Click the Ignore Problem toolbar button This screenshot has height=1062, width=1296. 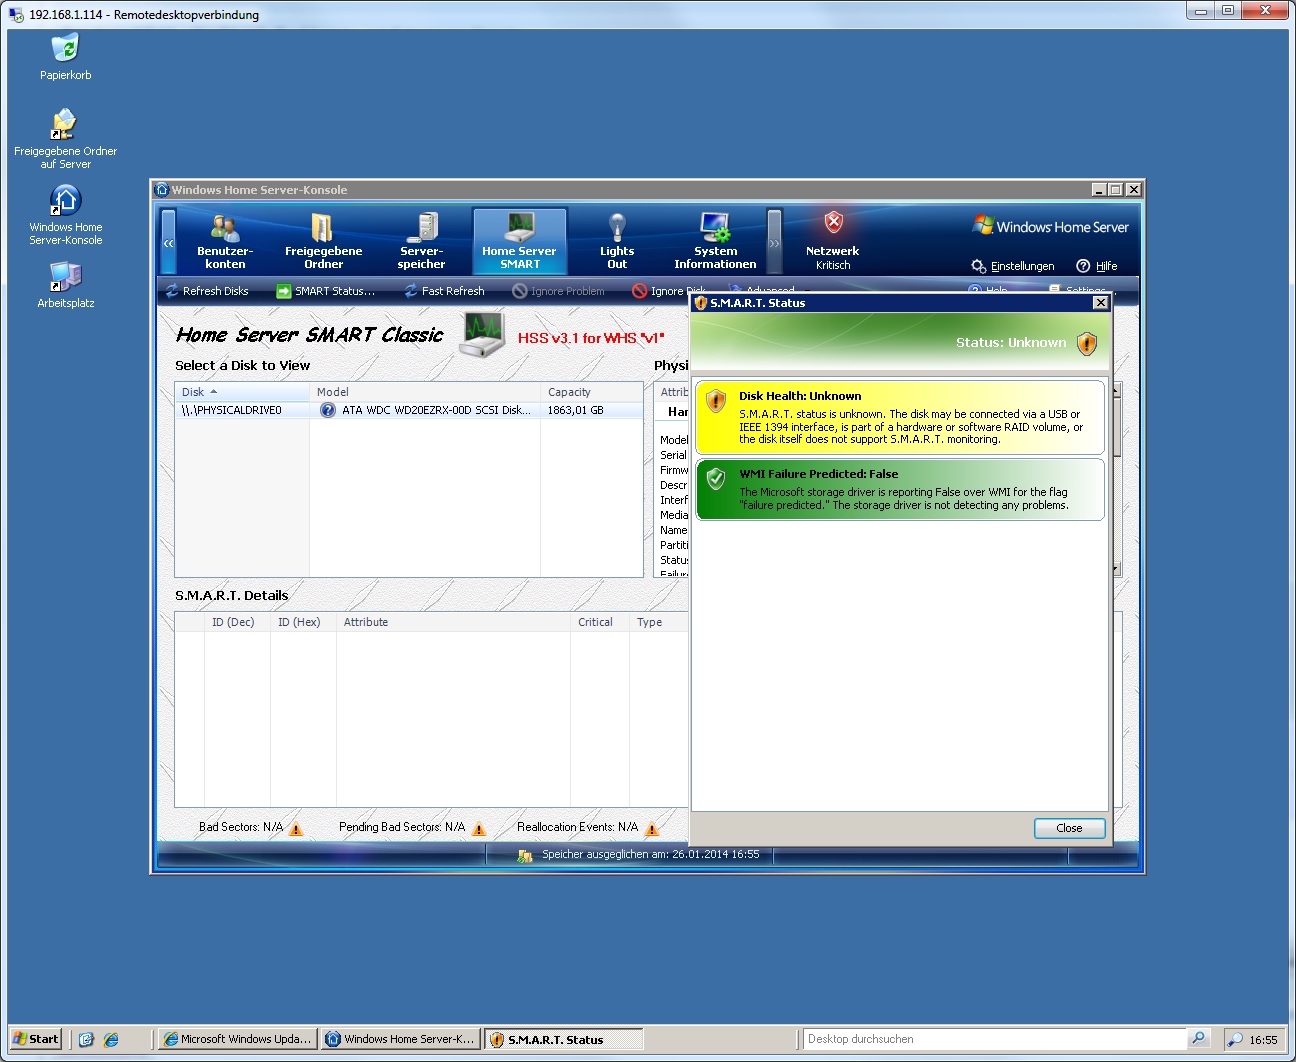(x=558, y=291)
